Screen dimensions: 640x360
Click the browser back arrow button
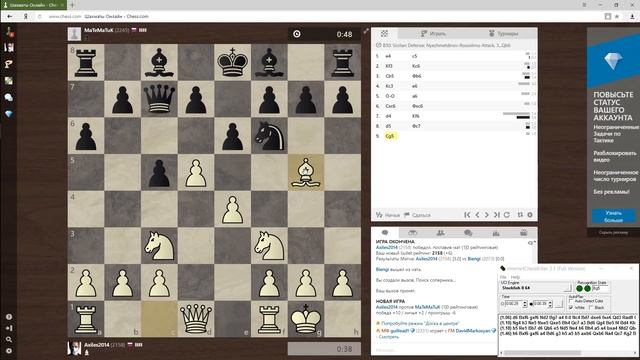coord(9,16)
